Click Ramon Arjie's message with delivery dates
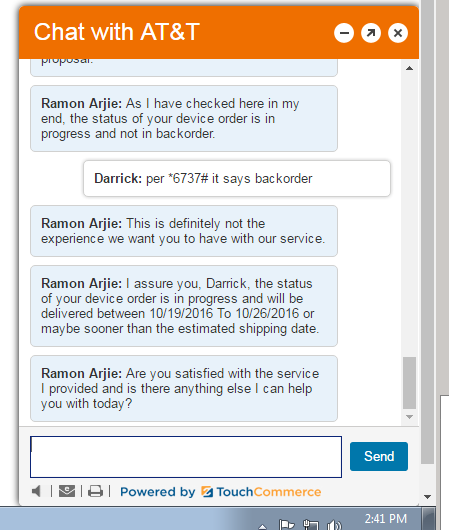Screen dimensions: 449x530 tap(184, 306)
